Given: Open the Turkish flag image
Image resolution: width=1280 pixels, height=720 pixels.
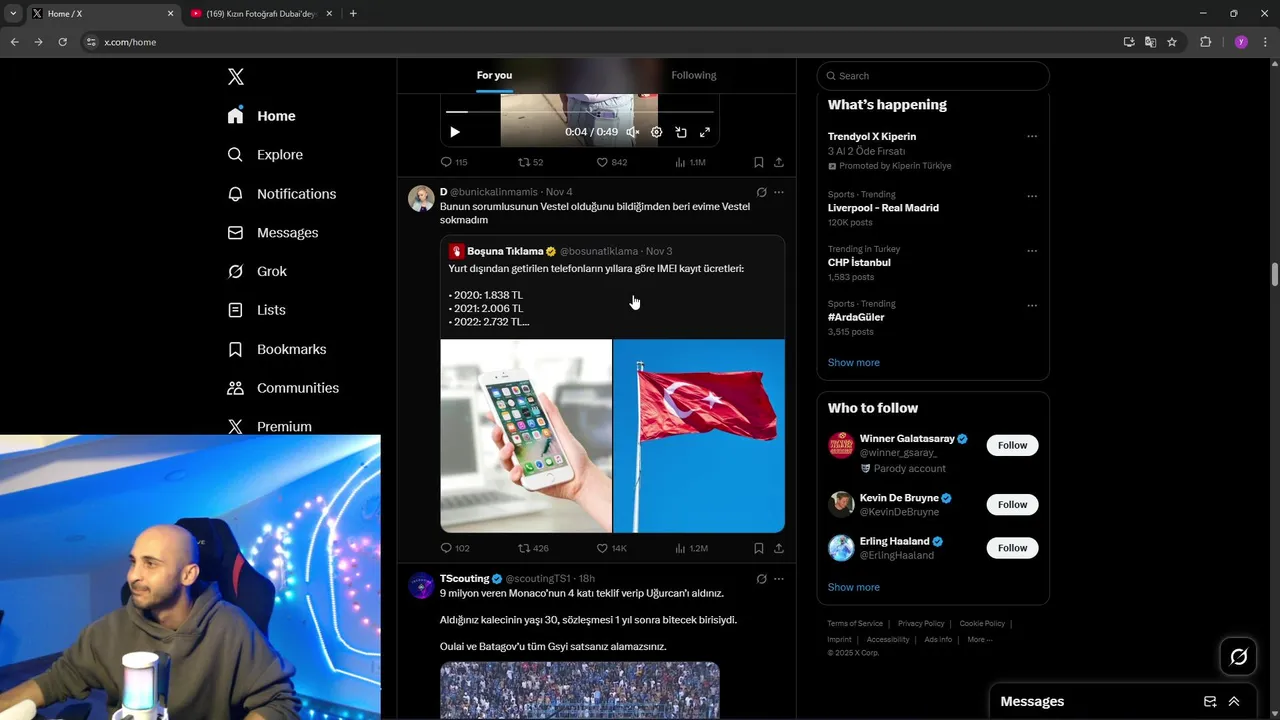Looking at the screenshot, I should (699, 436).
